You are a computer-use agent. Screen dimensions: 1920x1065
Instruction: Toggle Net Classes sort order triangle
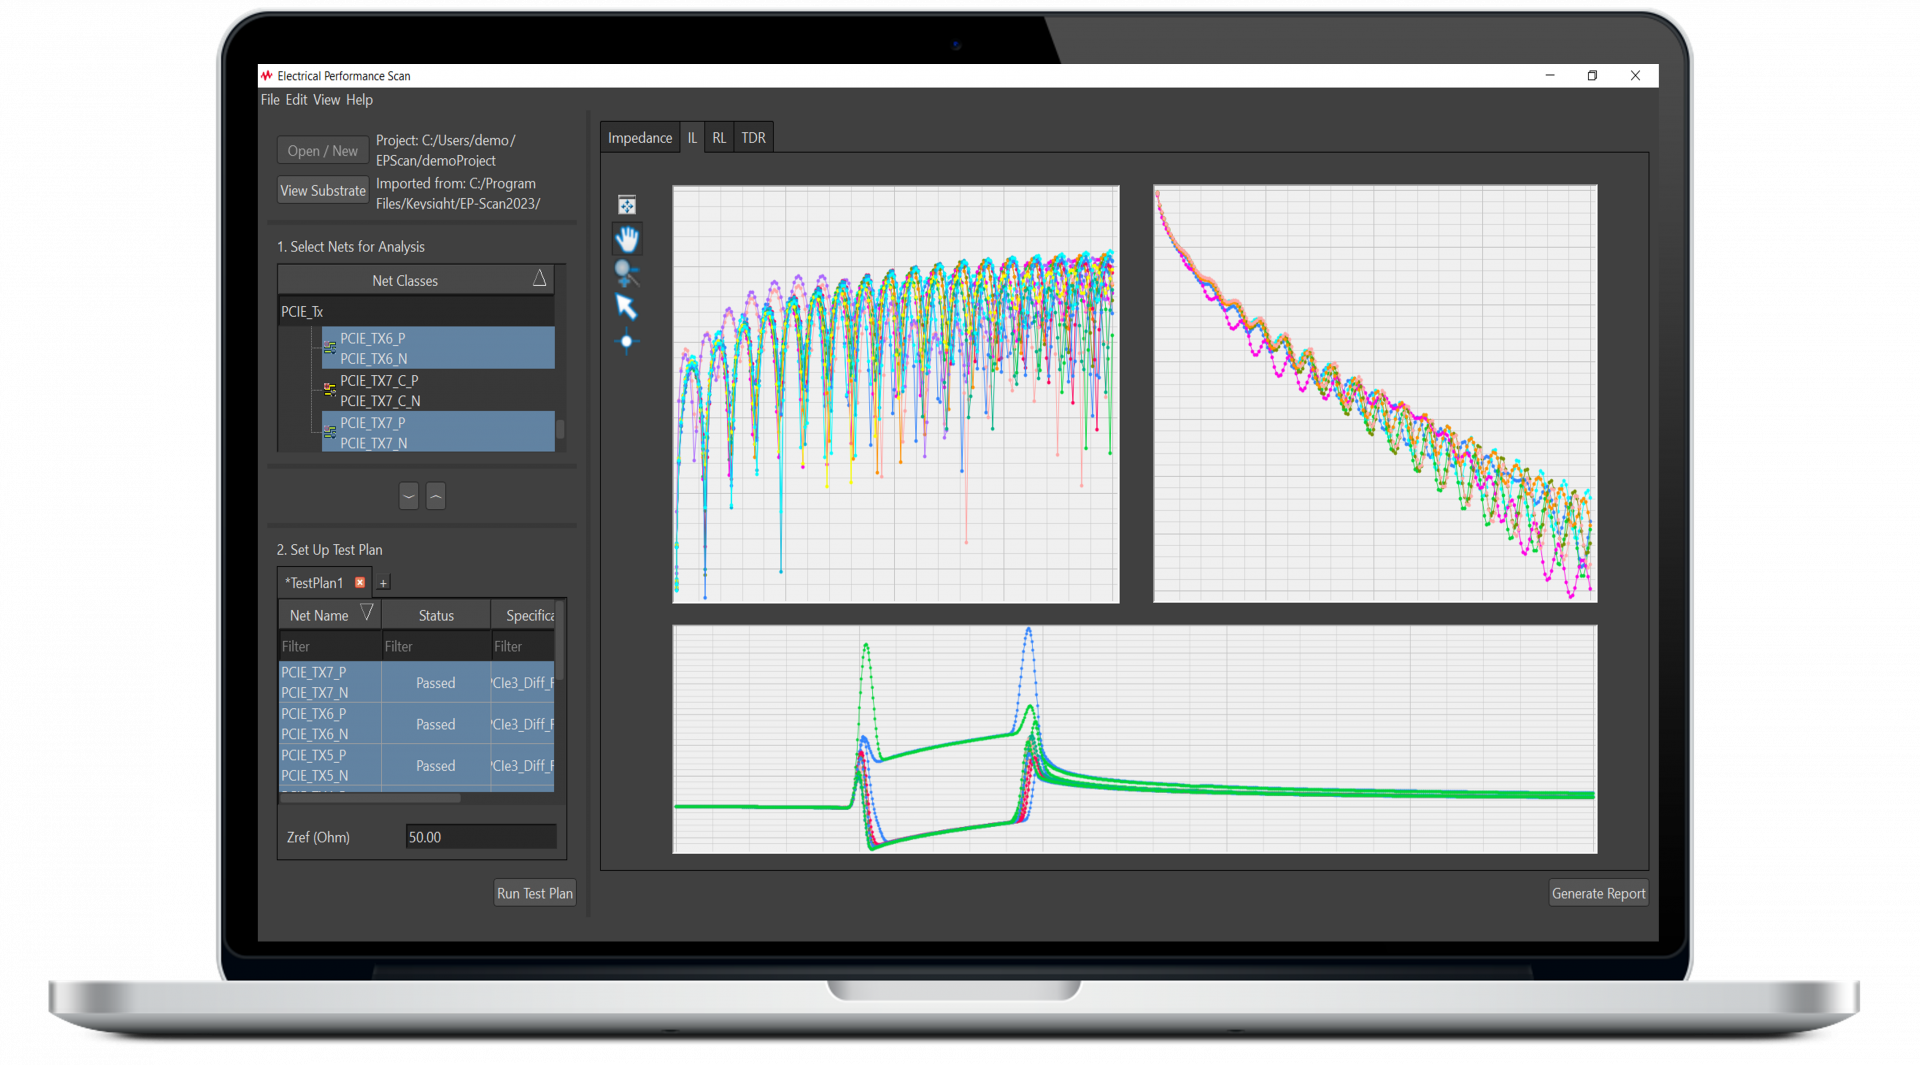click(x=539, y=279)
